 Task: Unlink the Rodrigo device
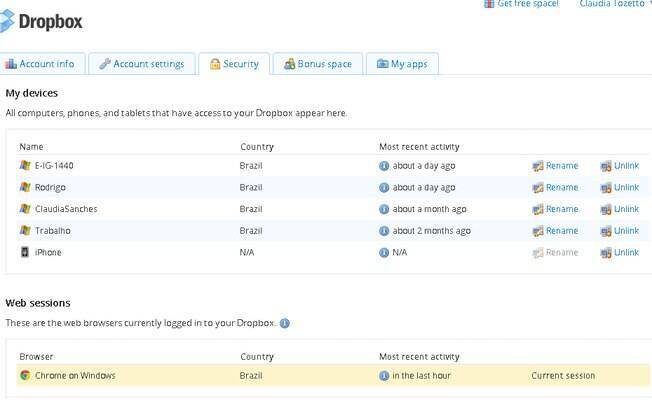[626, 187]
